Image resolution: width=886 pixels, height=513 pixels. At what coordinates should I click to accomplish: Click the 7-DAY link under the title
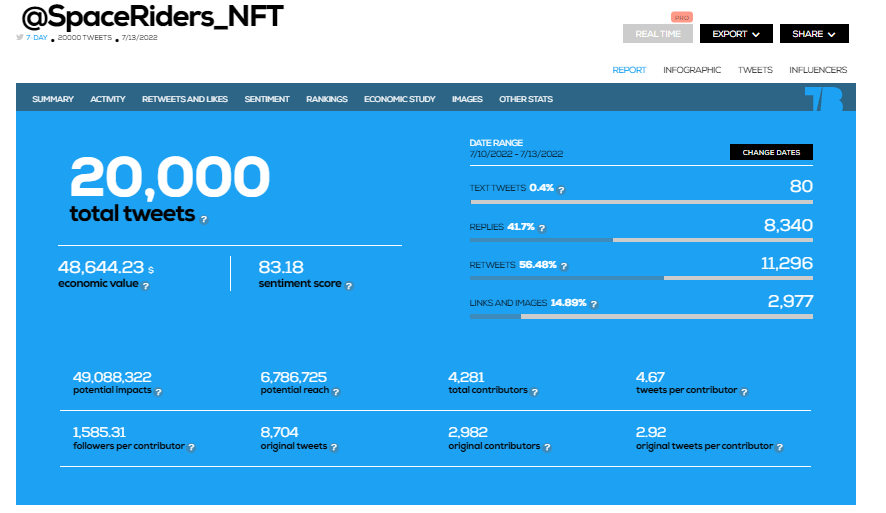point(37,37)
